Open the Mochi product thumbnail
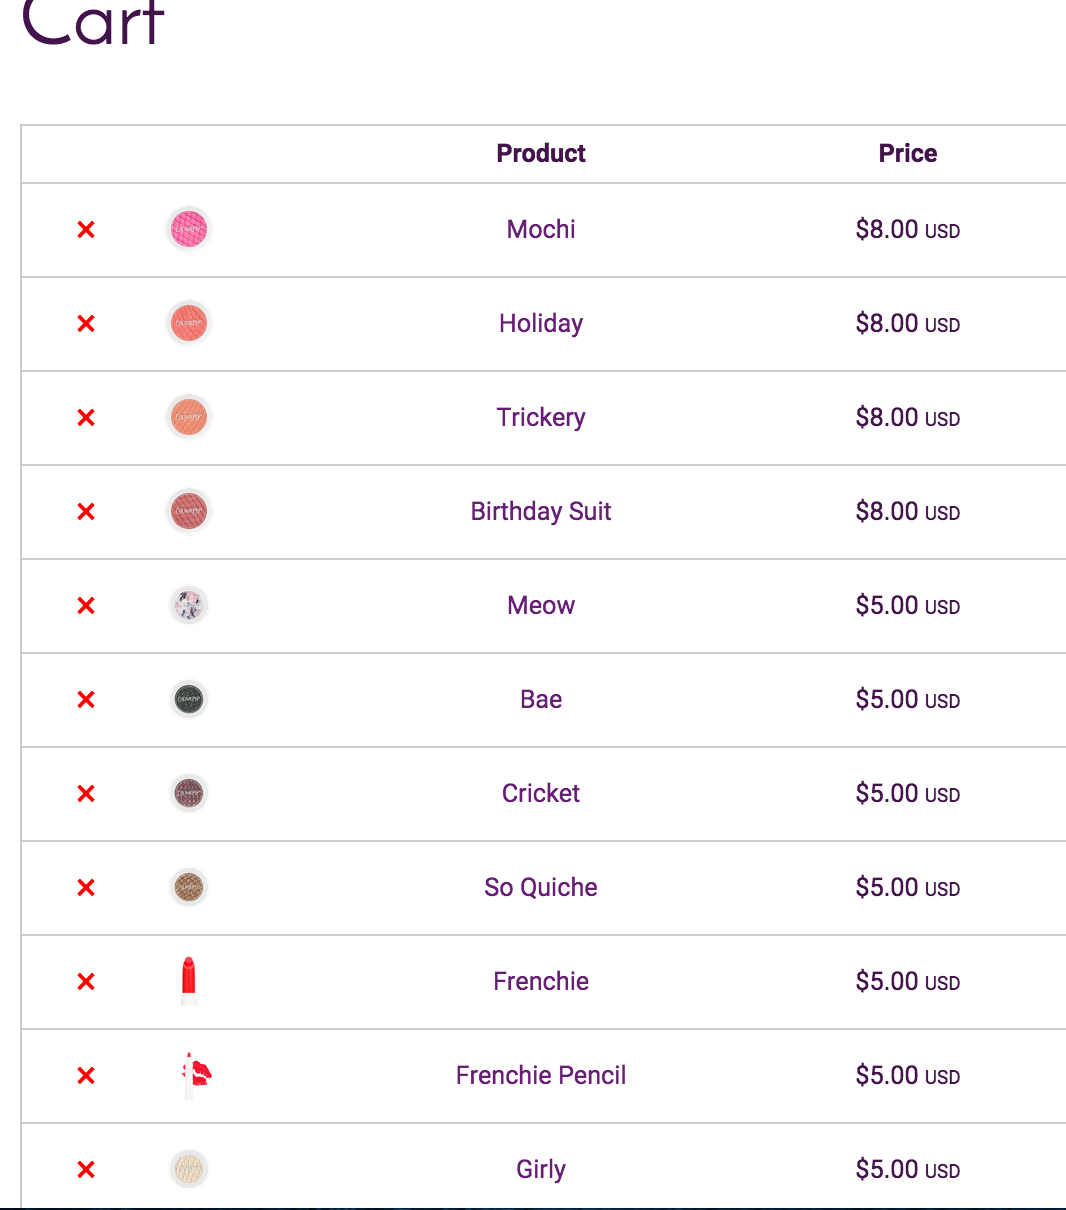 click(x=188, y=229)
